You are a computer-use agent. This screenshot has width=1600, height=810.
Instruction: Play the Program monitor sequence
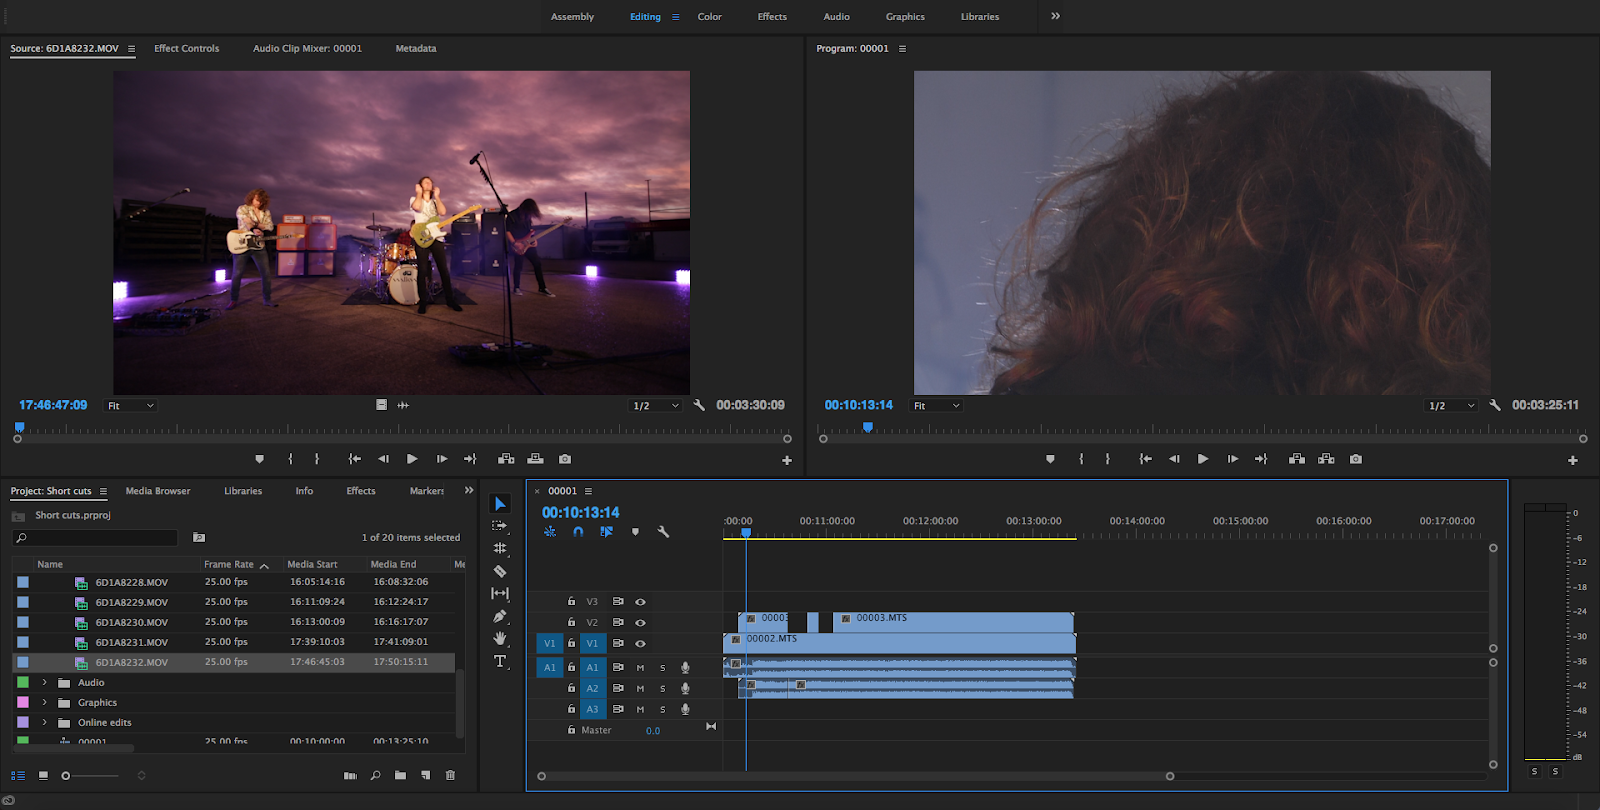(x=1202, y=459)
